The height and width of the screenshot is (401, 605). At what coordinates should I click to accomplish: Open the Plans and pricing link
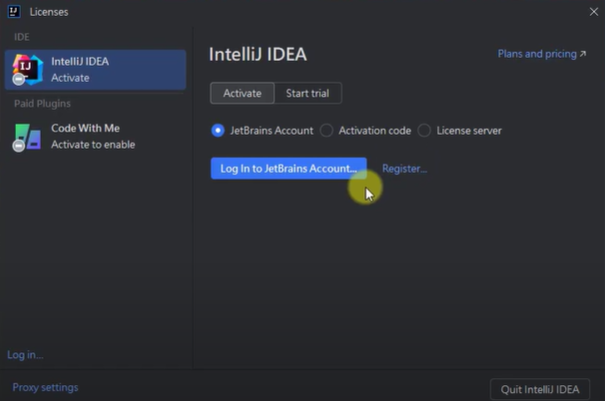point(542,54)
